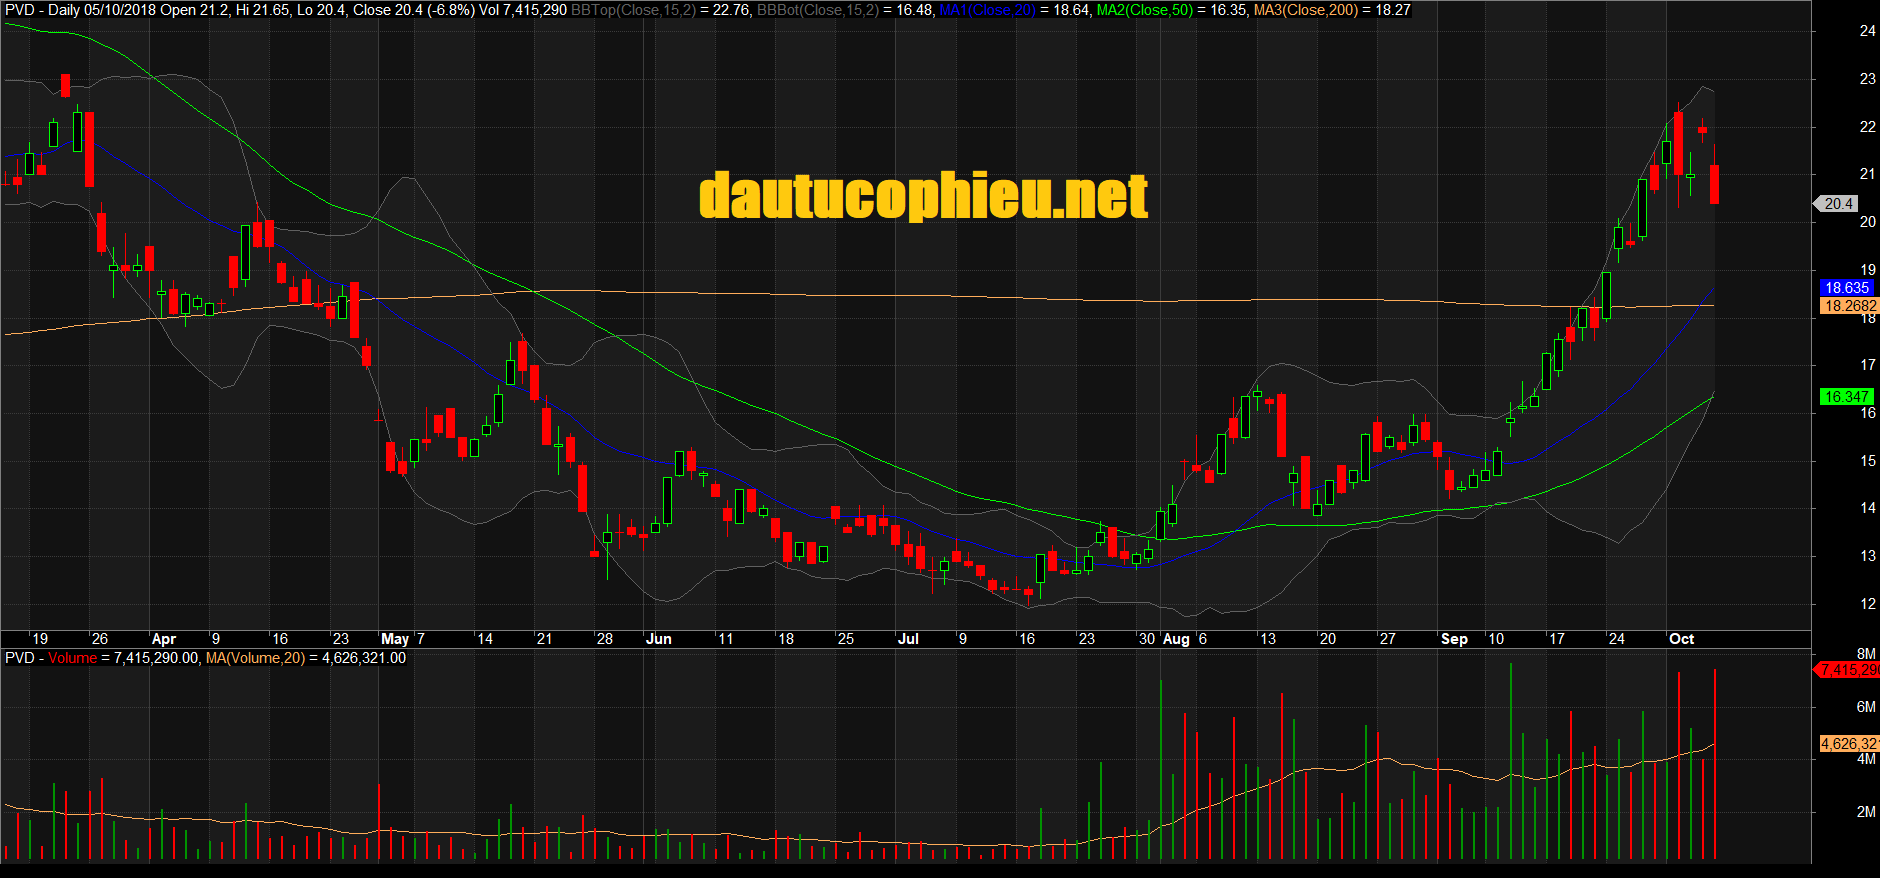Click the BBTop(Close,15,2) indicator label
Image resolution: width=1880 pixels, height=878 pixels.
[633, 10]
